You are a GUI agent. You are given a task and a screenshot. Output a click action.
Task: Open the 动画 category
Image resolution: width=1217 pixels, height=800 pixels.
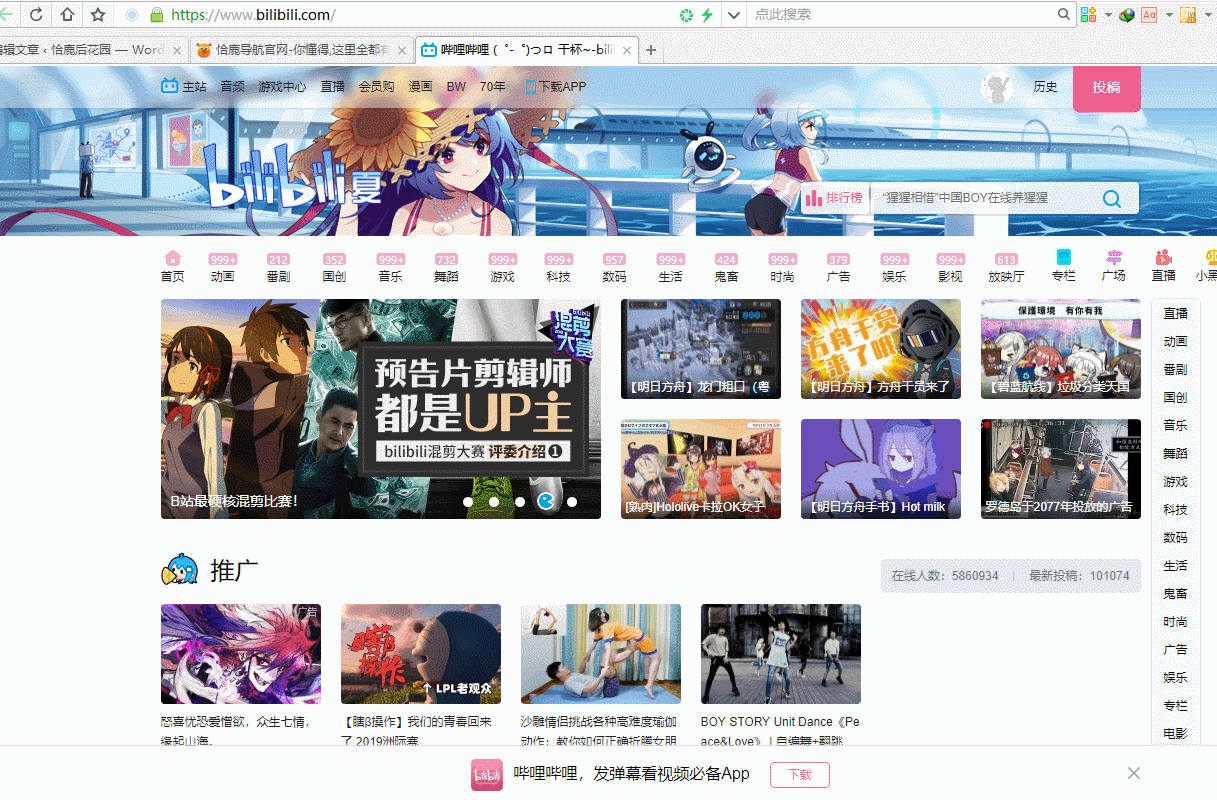[223, 267]
